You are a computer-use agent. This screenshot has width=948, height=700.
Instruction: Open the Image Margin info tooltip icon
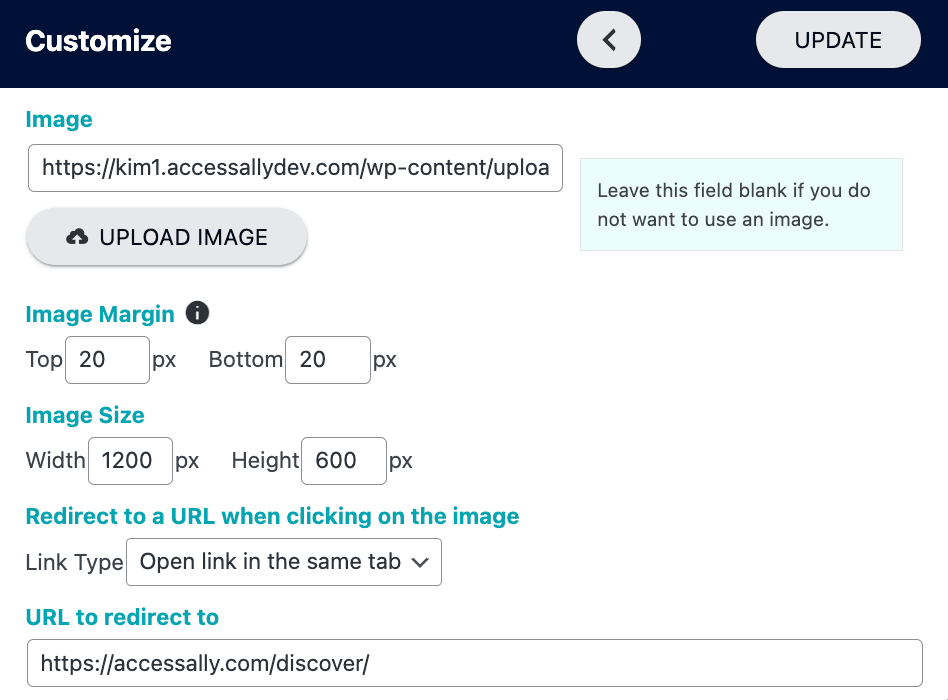click(197, 314)
